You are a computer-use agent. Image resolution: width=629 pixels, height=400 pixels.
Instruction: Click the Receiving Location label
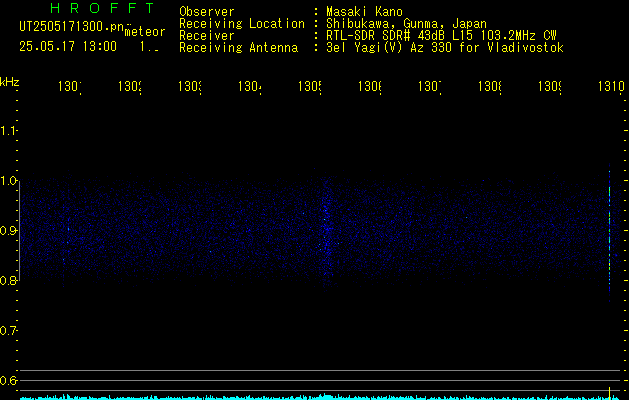[x=242, y=24]
